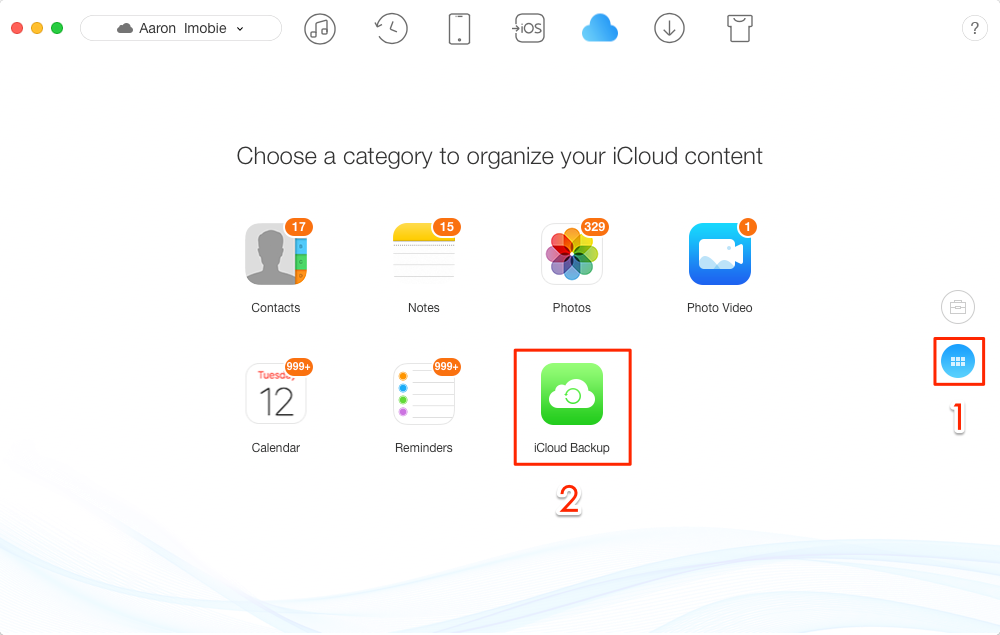Close the window with the red button
The height and width of the screenshot is (635, 1000).
click(x=17, y=28)
